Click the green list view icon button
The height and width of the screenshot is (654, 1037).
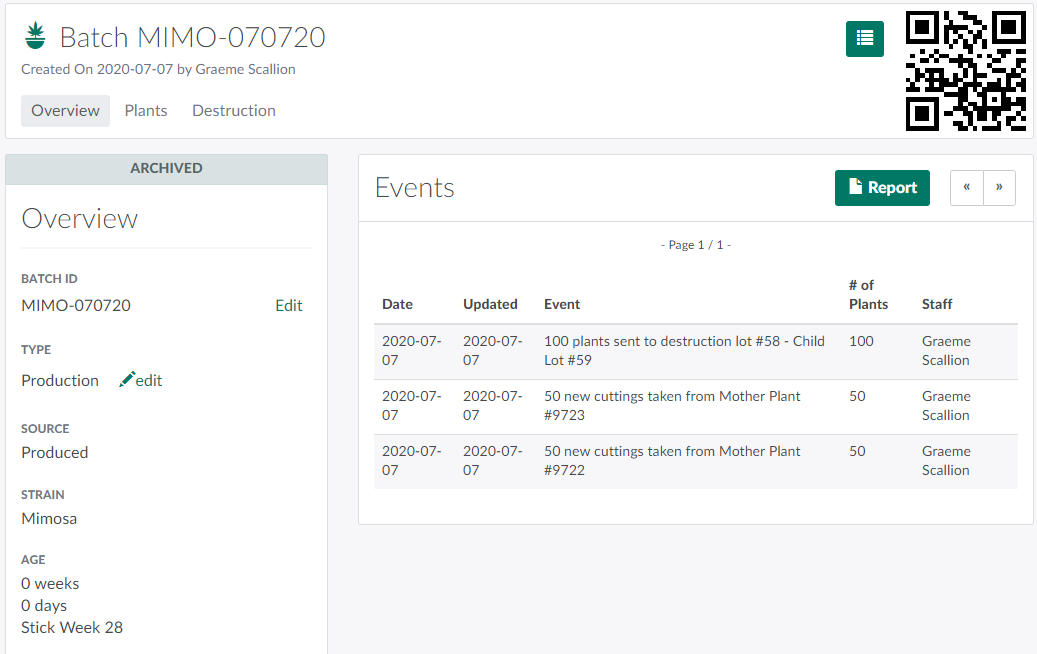tap(864, 38)
